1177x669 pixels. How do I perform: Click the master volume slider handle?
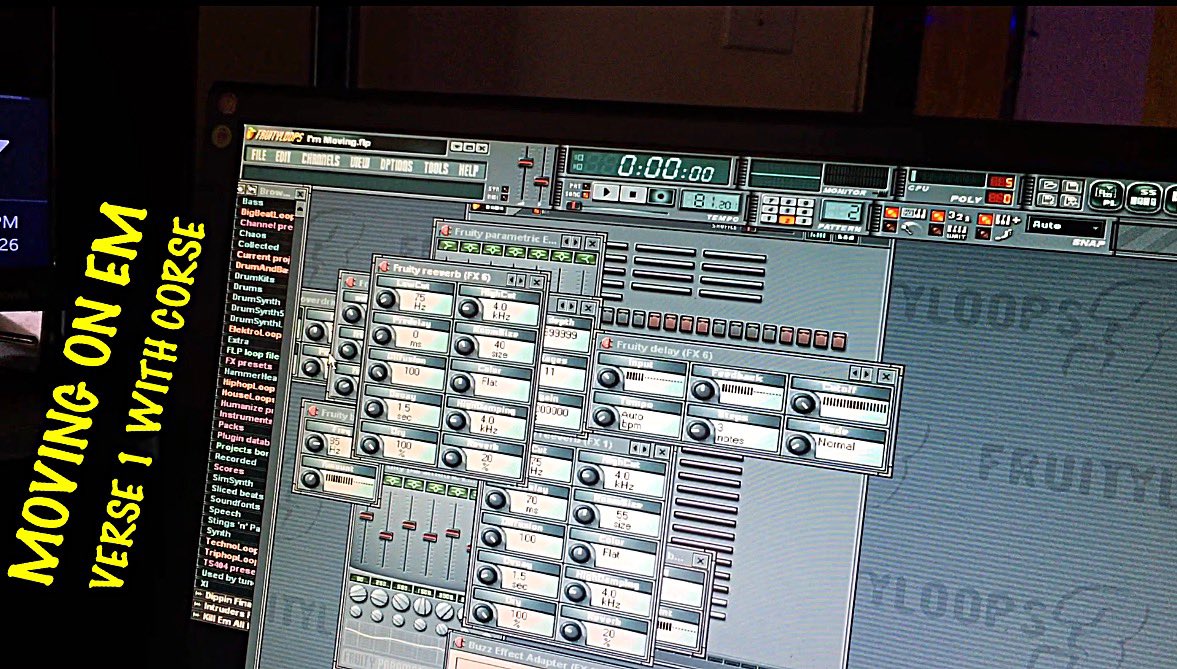tap(526, 162)
